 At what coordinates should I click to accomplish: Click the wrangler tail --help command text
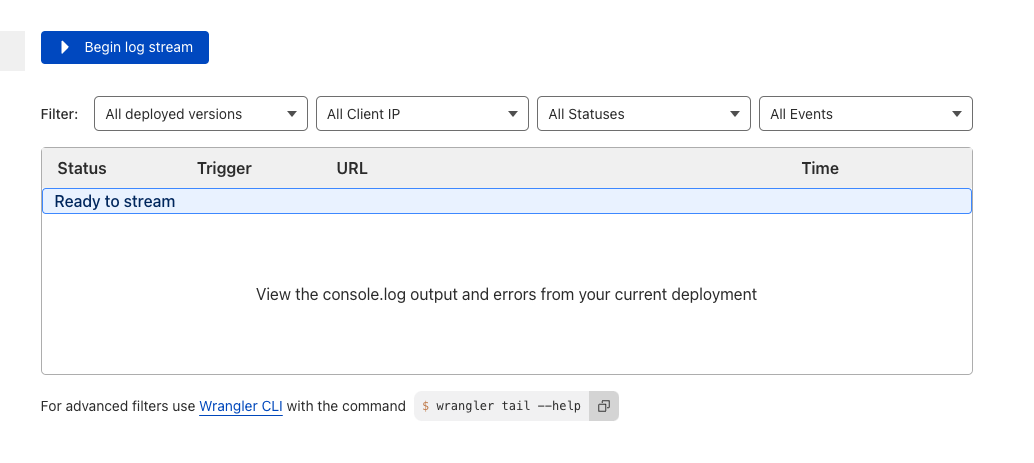[x=508, y=406]
